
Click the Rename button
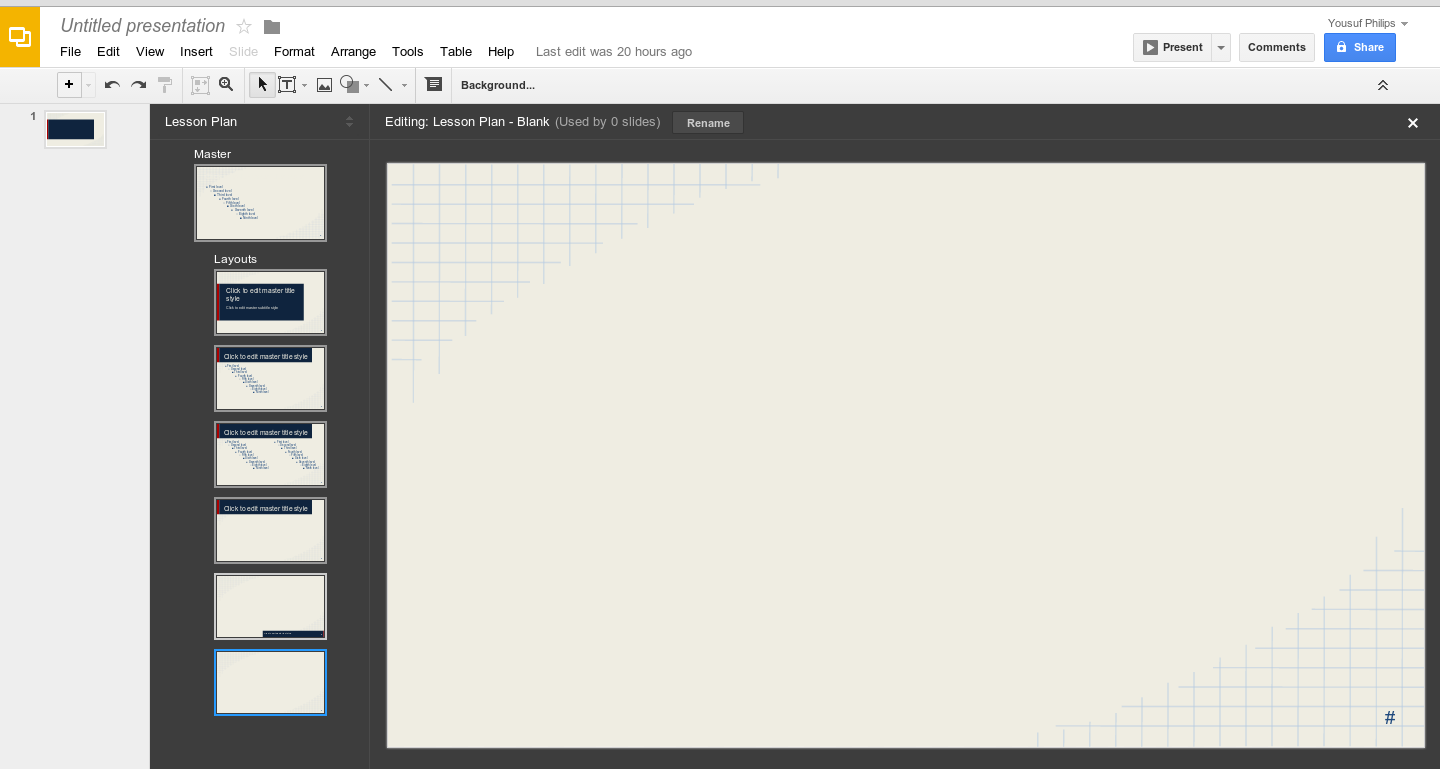click(x=708, y=123)
